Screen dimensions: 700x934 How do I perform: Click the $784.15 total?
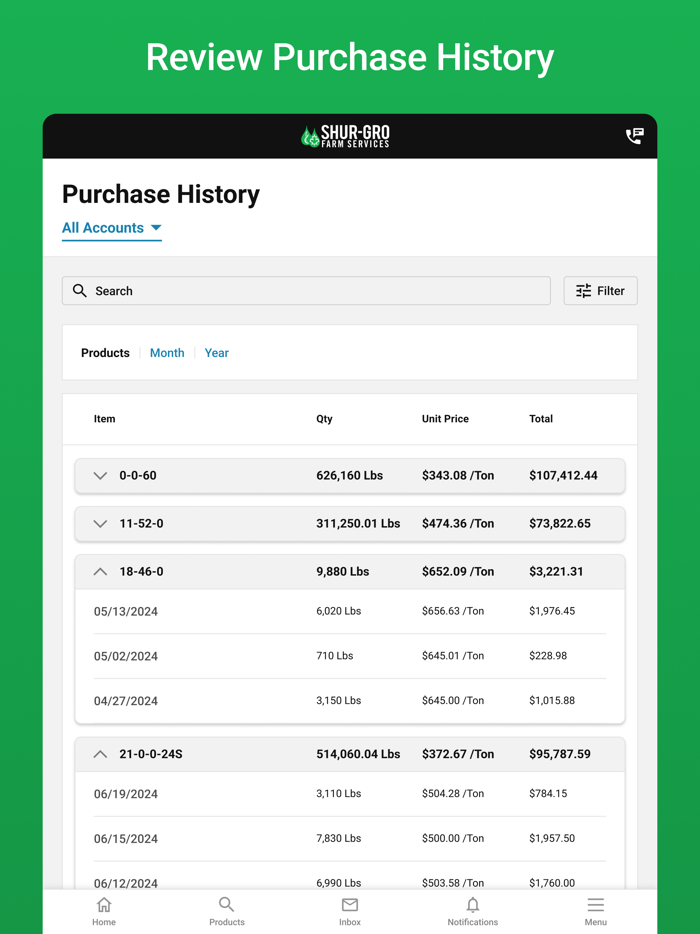pyautogui.click(x=548, y=793)
